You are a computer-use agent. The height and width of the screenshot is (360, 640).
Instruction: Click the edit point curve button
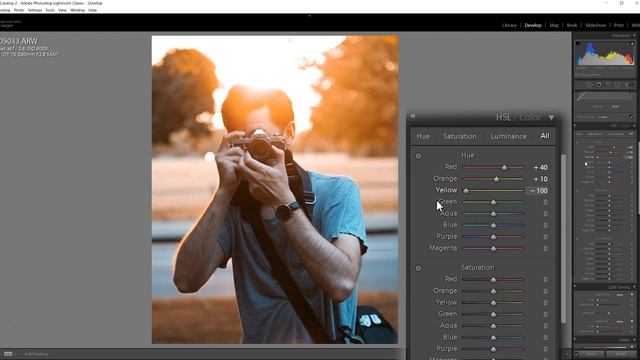630,116
